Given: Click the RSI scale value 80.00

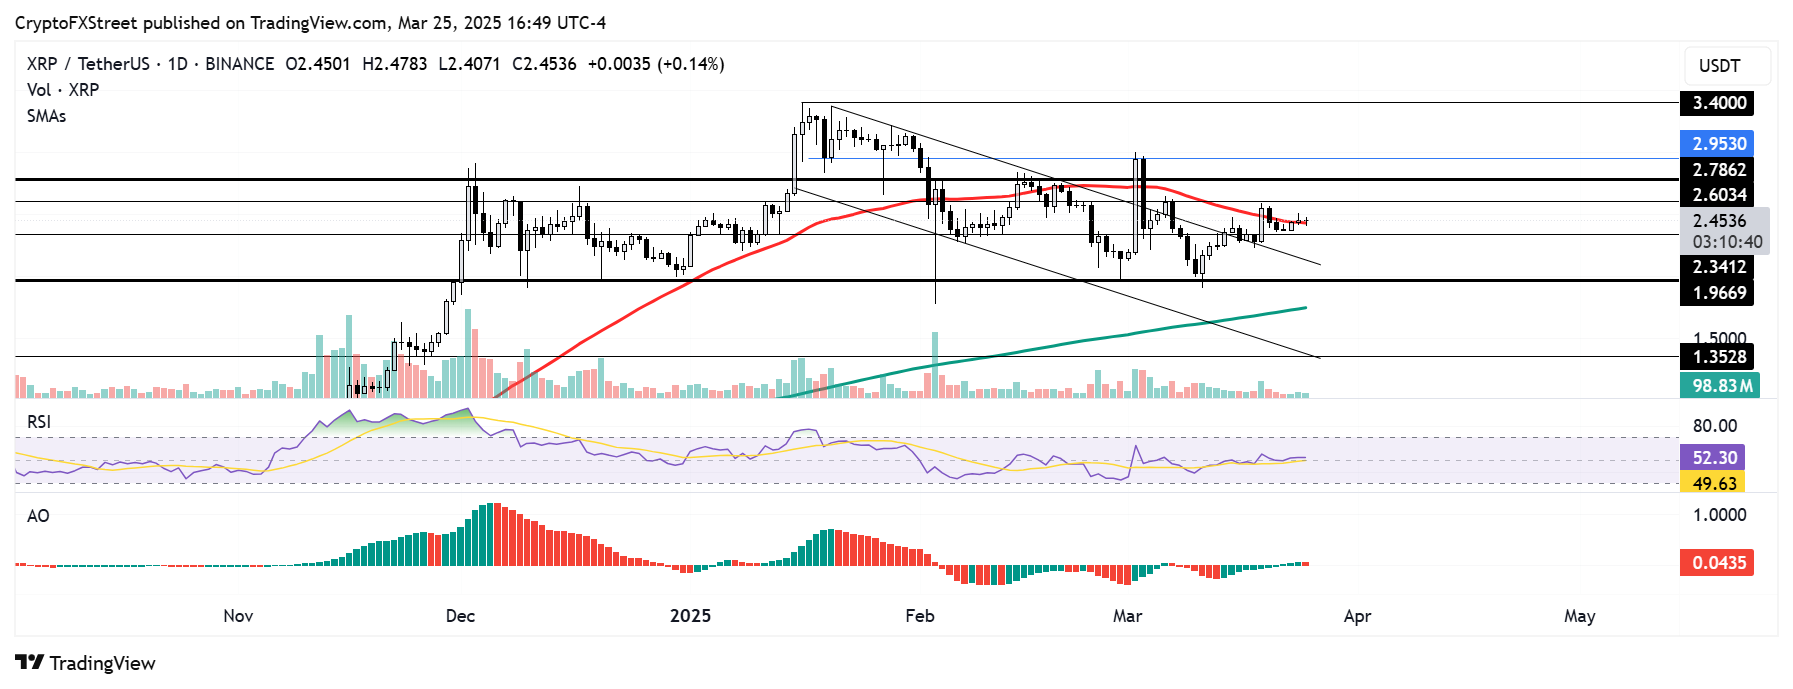Looking at the screenshot, I should point(1715,426).
